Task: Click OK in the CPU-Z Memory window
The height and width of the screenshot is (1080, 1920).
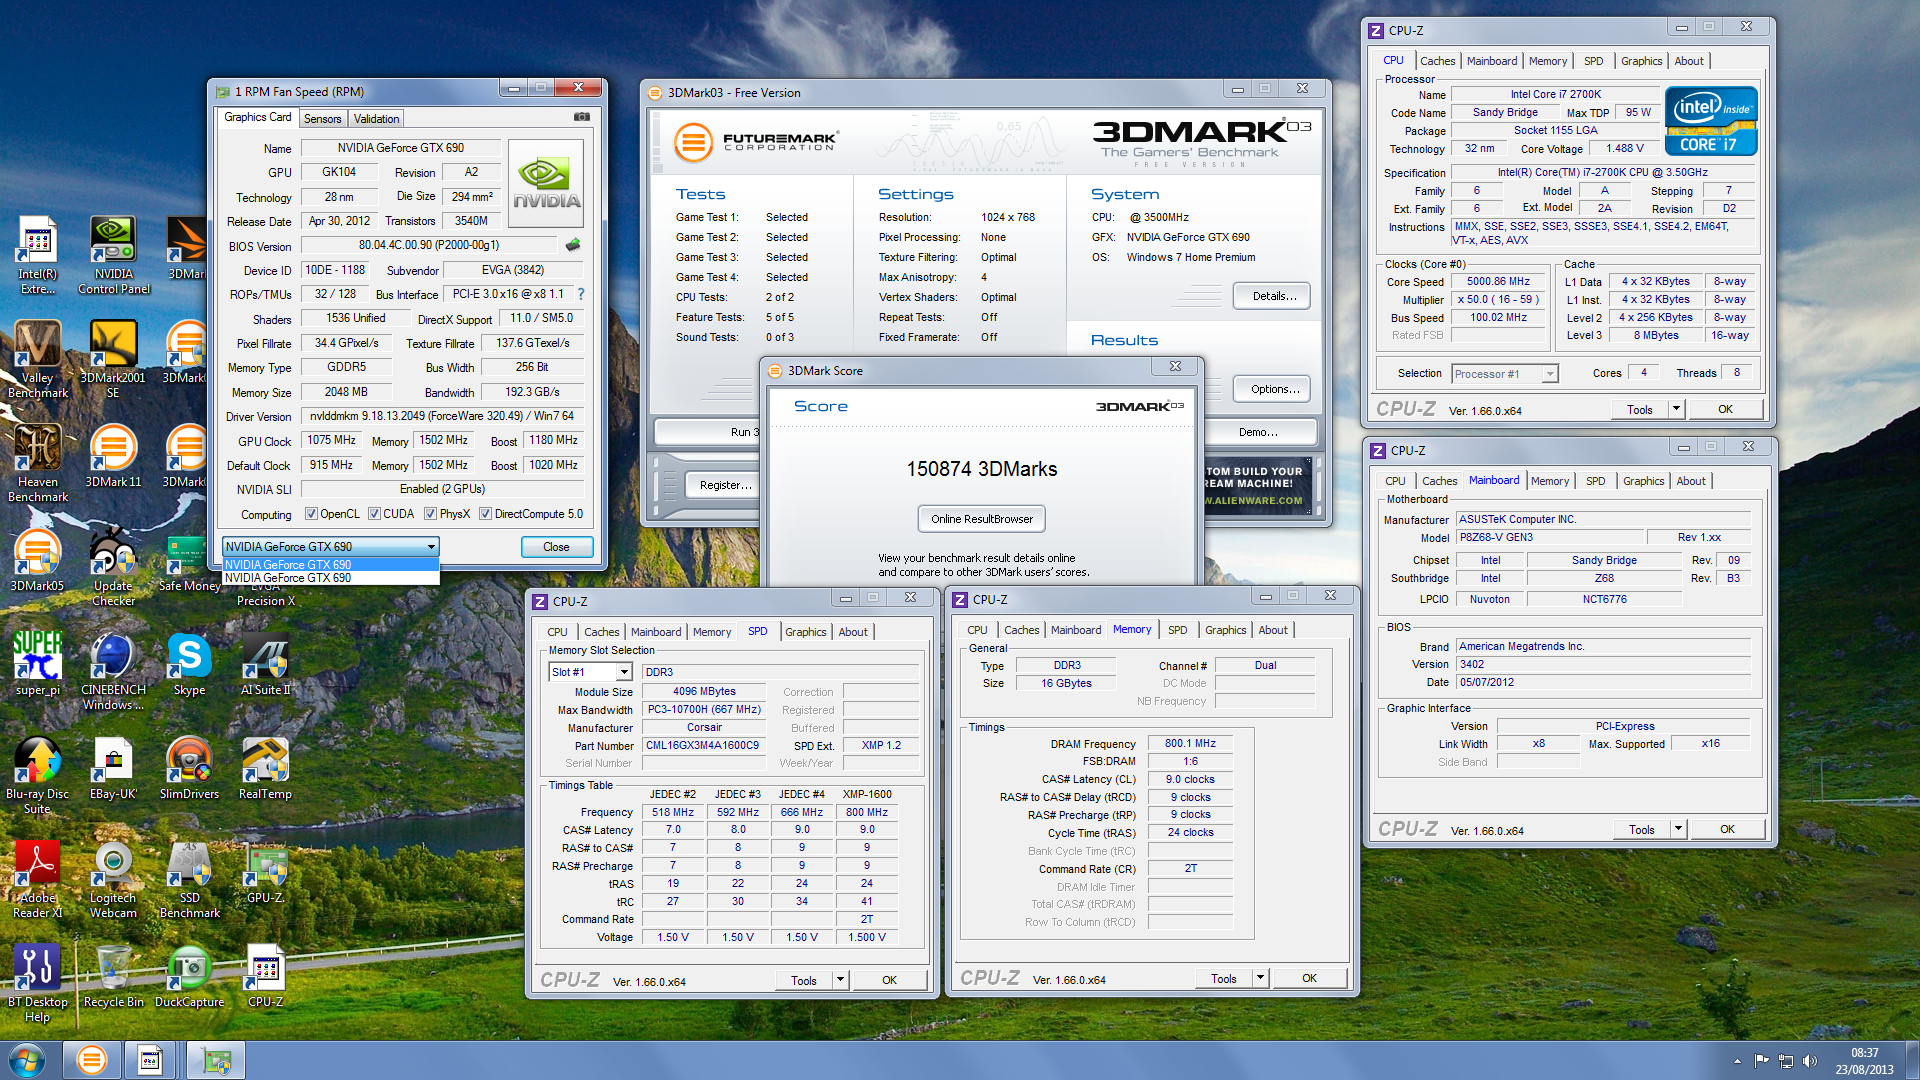Action: [1309, 978]
